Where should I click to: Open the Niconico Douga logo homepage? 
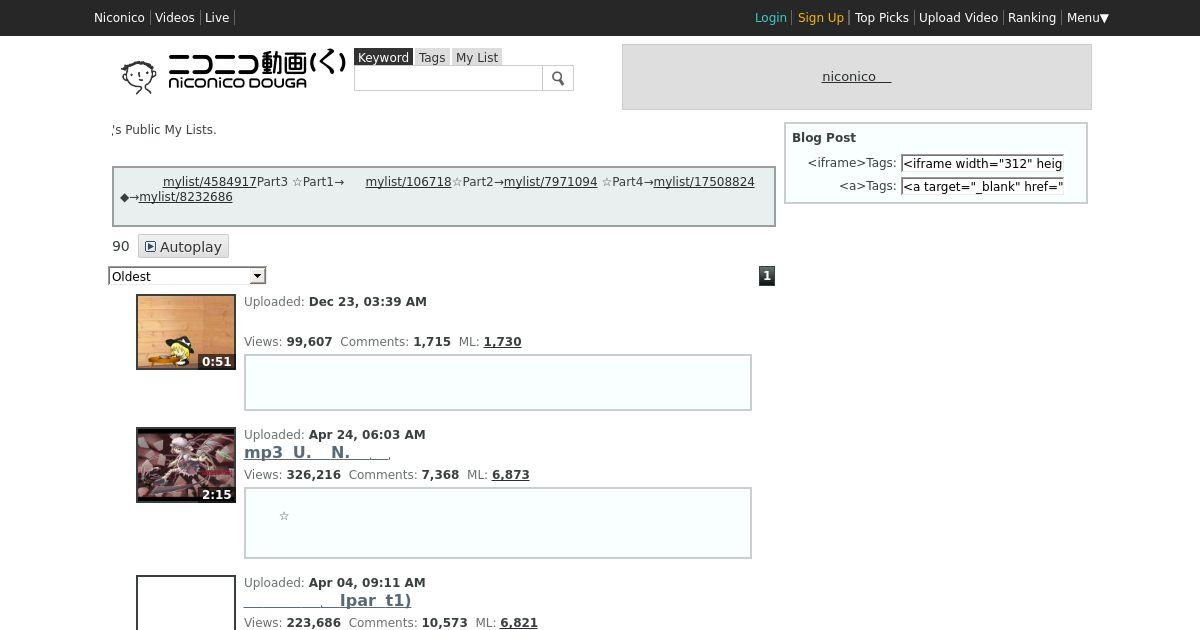(233, 72)
